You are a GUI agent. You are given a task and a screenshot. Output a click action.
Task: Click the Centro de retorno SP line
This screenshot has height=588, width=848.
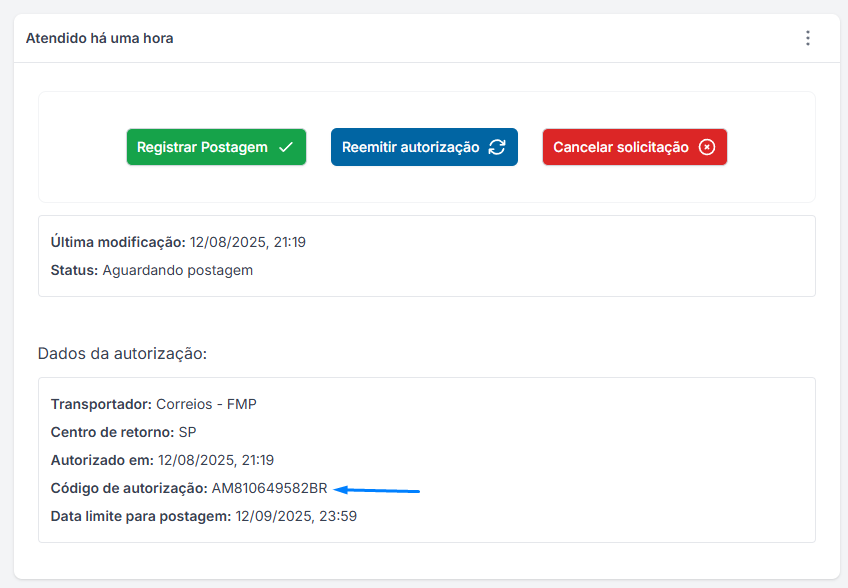(122, 432)
